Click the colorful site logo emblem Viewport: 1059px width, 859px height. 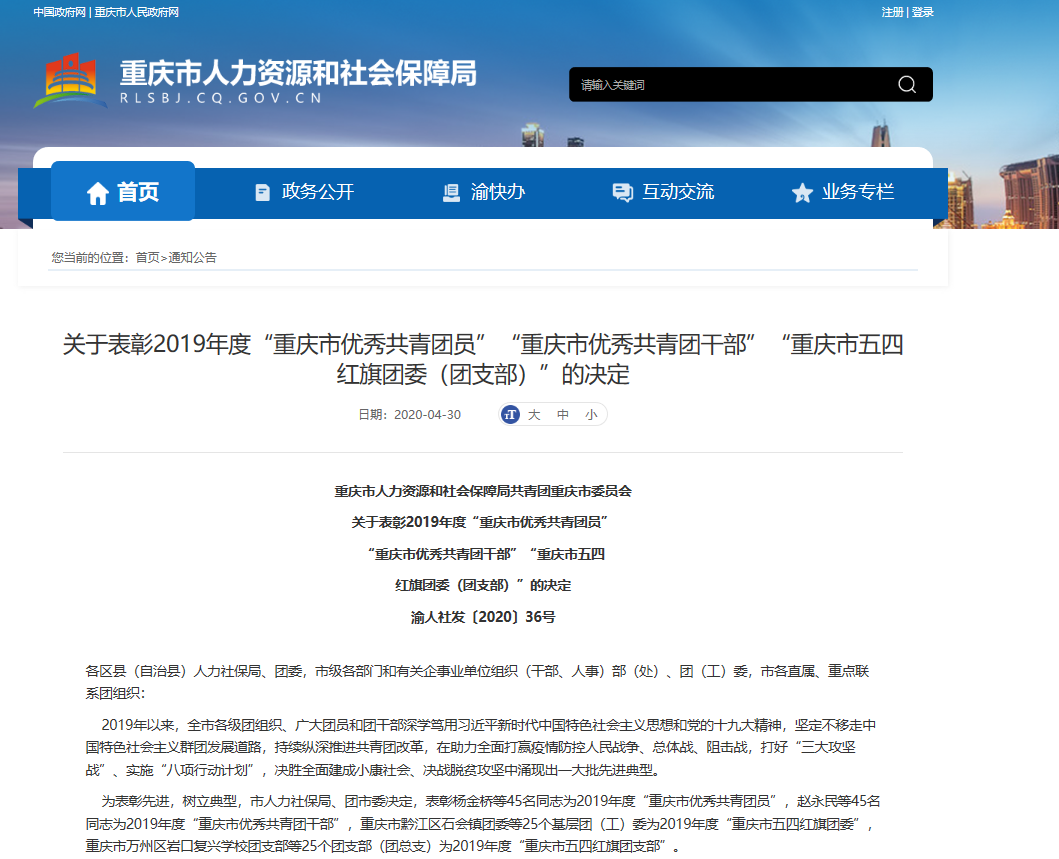point(70,82)
